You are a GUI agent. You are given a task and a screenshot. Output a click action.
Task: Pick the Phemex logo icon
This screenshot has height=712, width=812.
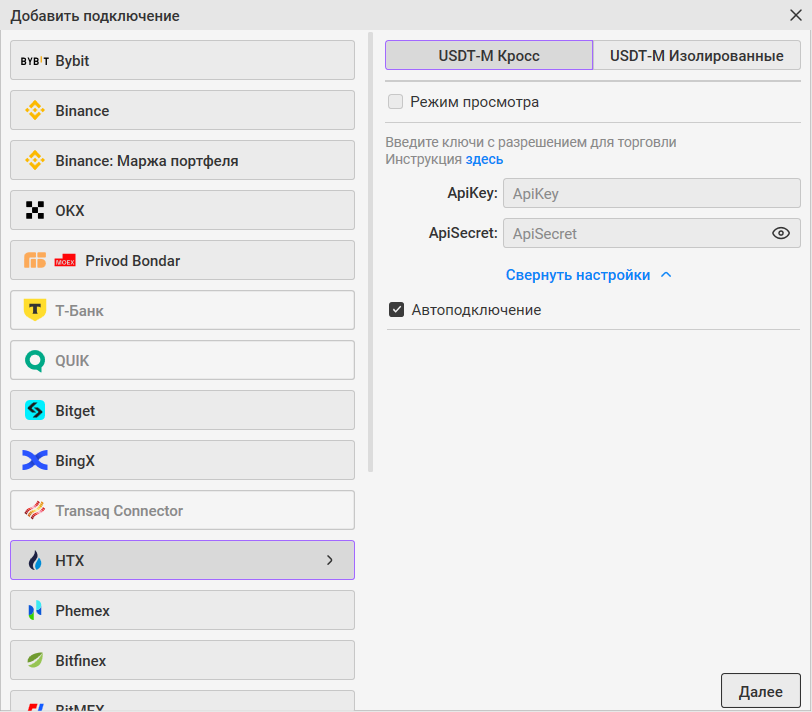(35, 611)
